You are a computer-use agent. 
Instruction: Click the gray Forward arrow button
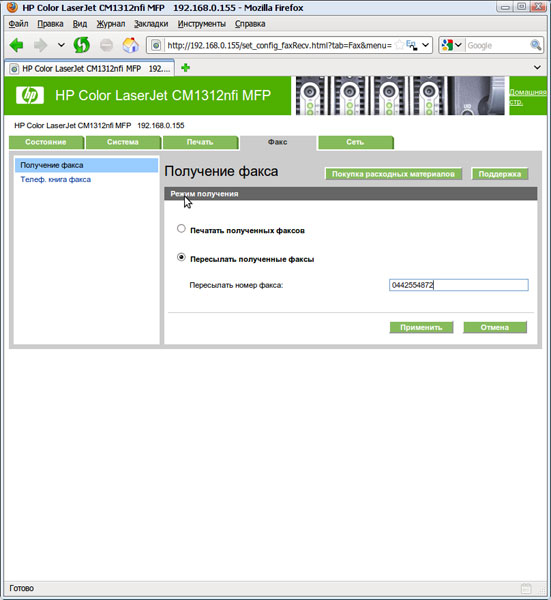[40, 46]
